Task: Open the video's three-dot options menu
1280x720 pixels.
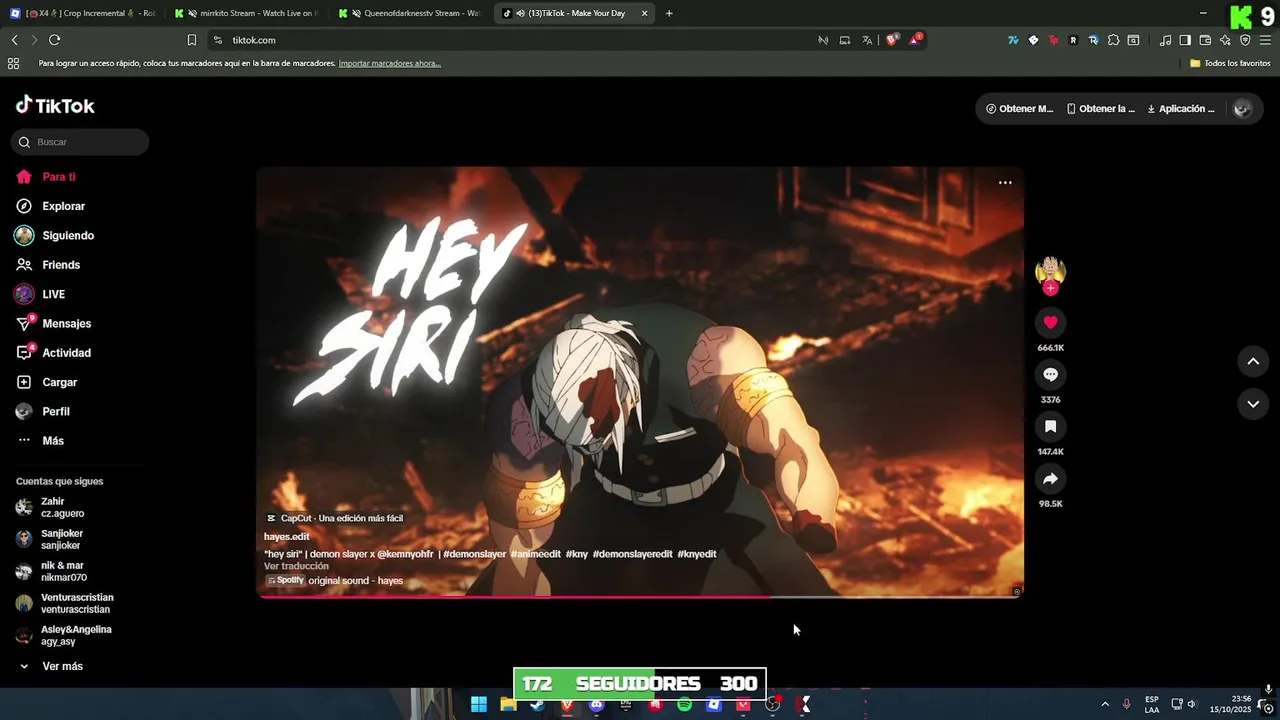Action: [x=1005, y=183]
